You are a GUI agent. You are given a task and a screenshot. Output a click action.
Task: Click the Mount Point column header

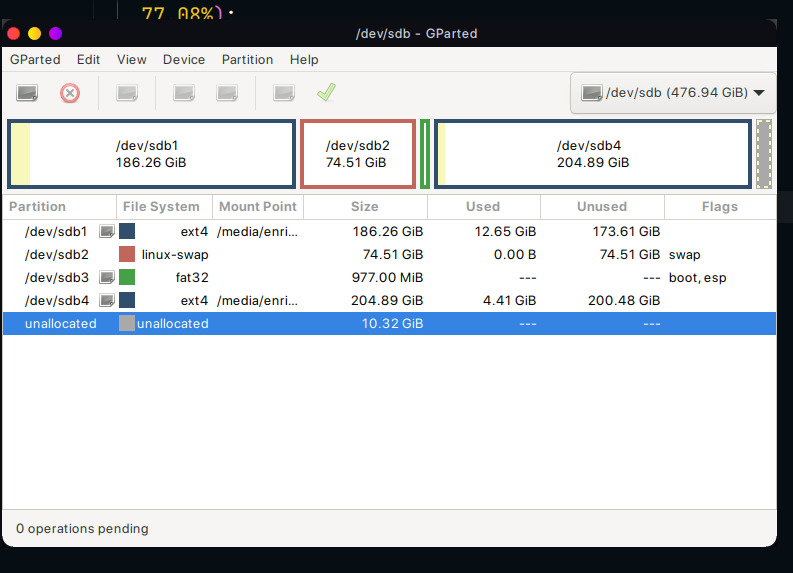258,207
